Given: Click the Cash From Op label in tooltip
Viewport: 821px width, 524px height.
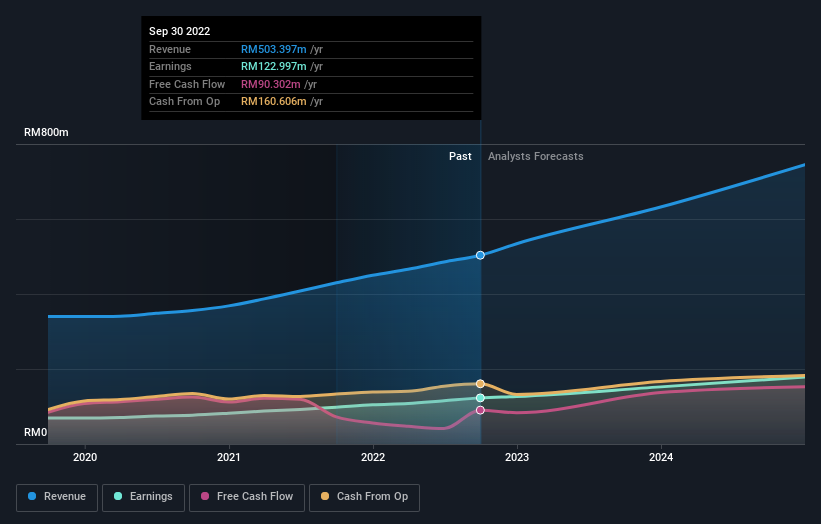Looking at the screenshot, I should click(x=184, y=102).
